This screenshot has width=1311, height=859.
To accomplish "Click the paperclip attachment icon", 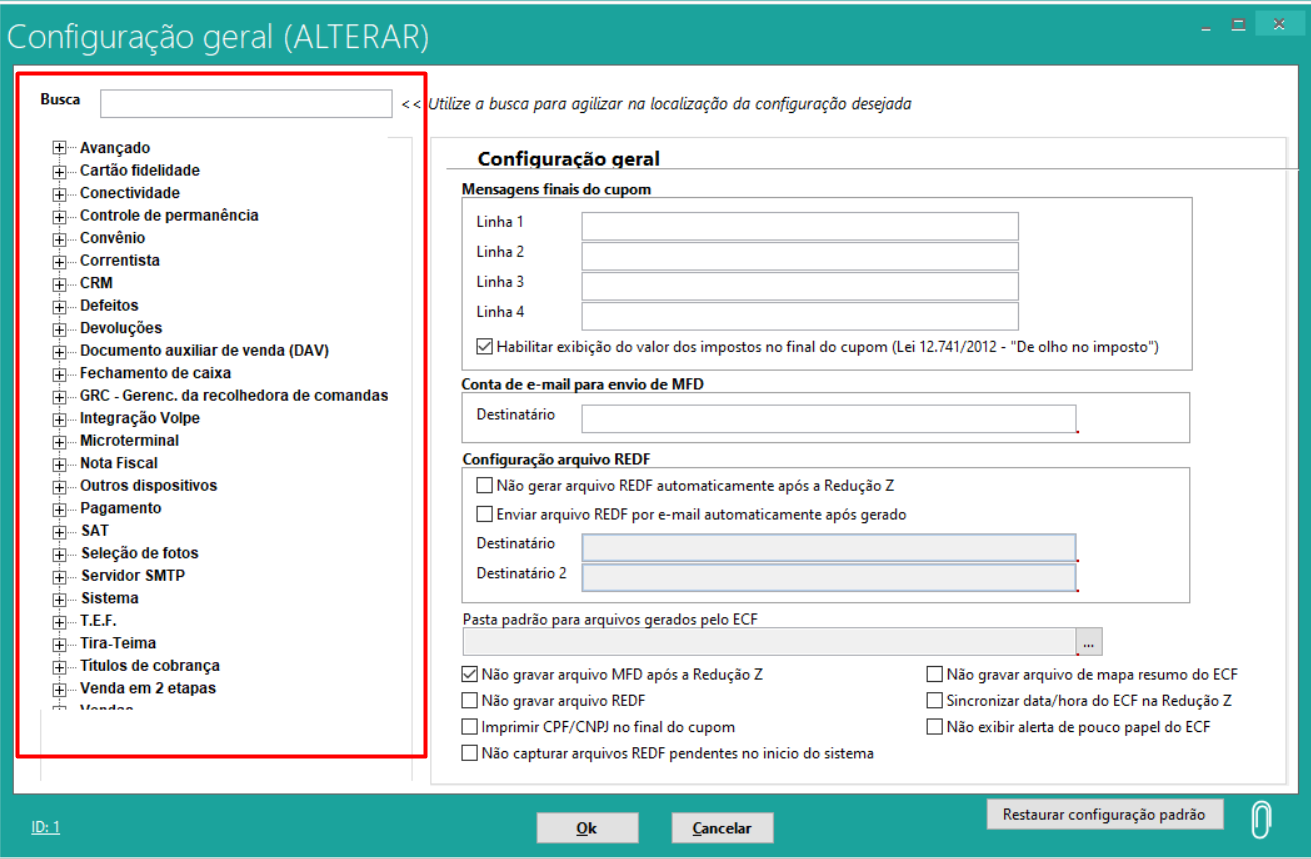I will click(1261, 819).
